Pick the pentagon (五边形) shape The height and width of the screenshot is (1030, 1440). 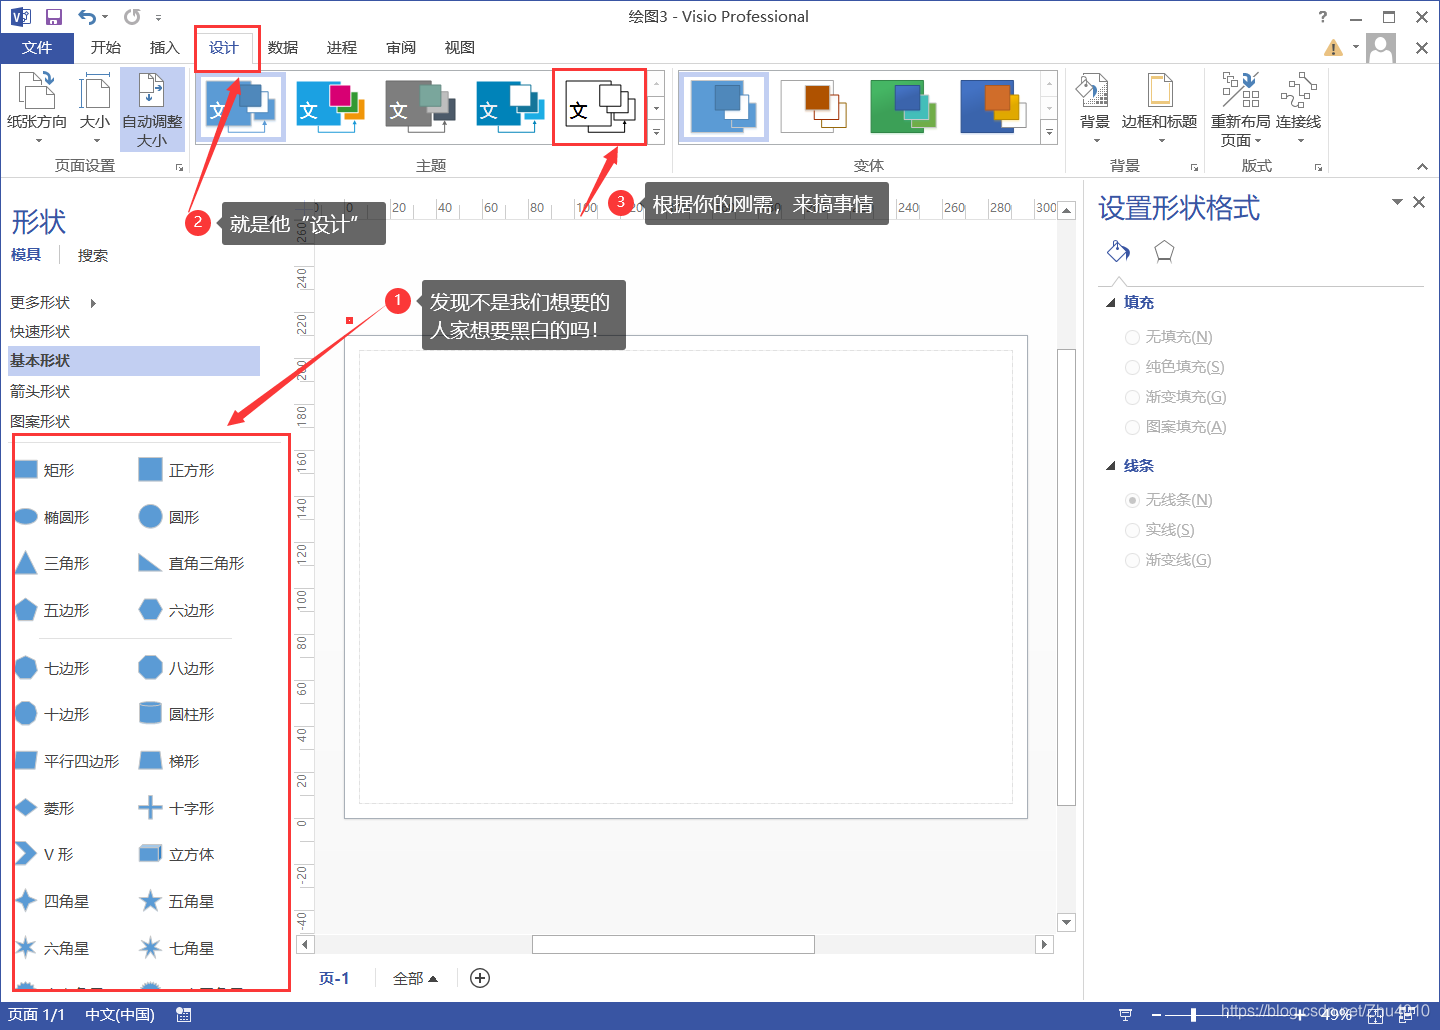pyautogui.click(x=52, y=610)
